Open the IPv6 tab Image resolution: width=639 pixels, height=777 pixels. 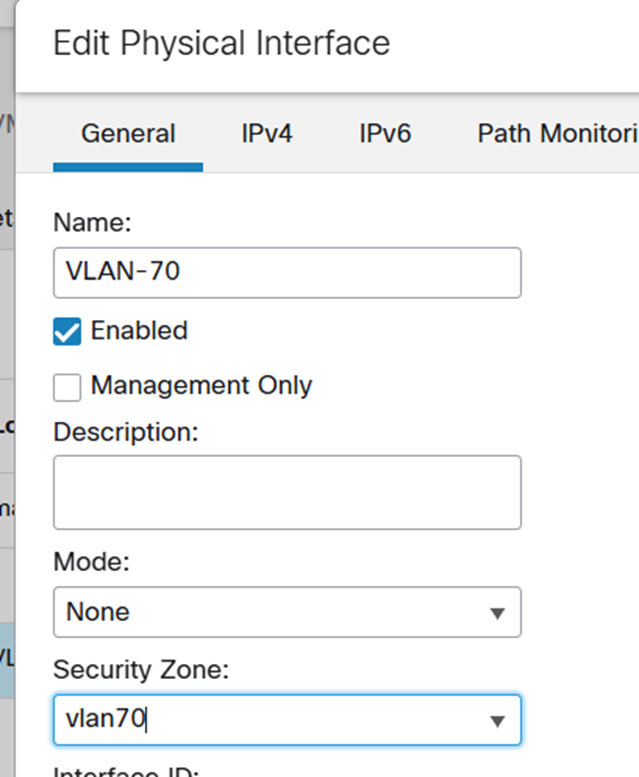pyautogui.click(x=385, y=134)
